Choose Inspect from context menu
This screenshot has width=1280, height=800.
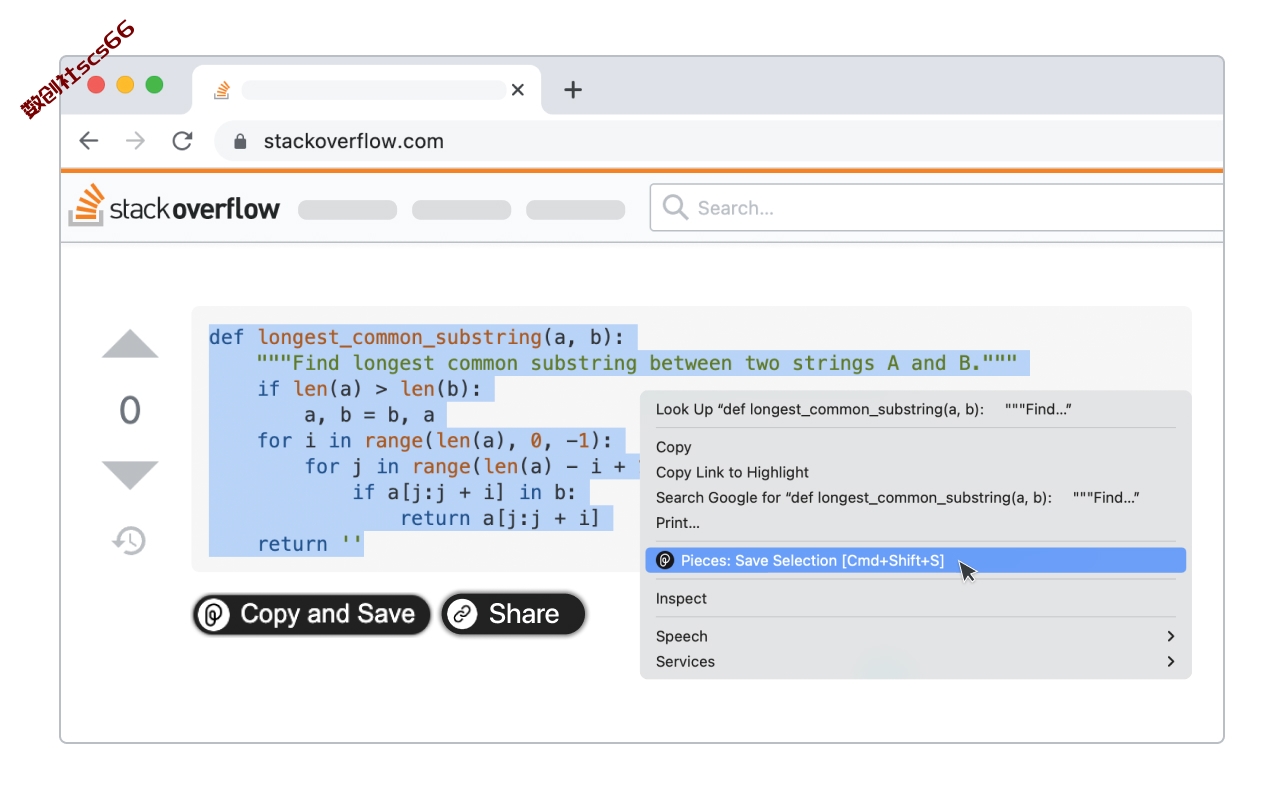click(x=915, y=598)
